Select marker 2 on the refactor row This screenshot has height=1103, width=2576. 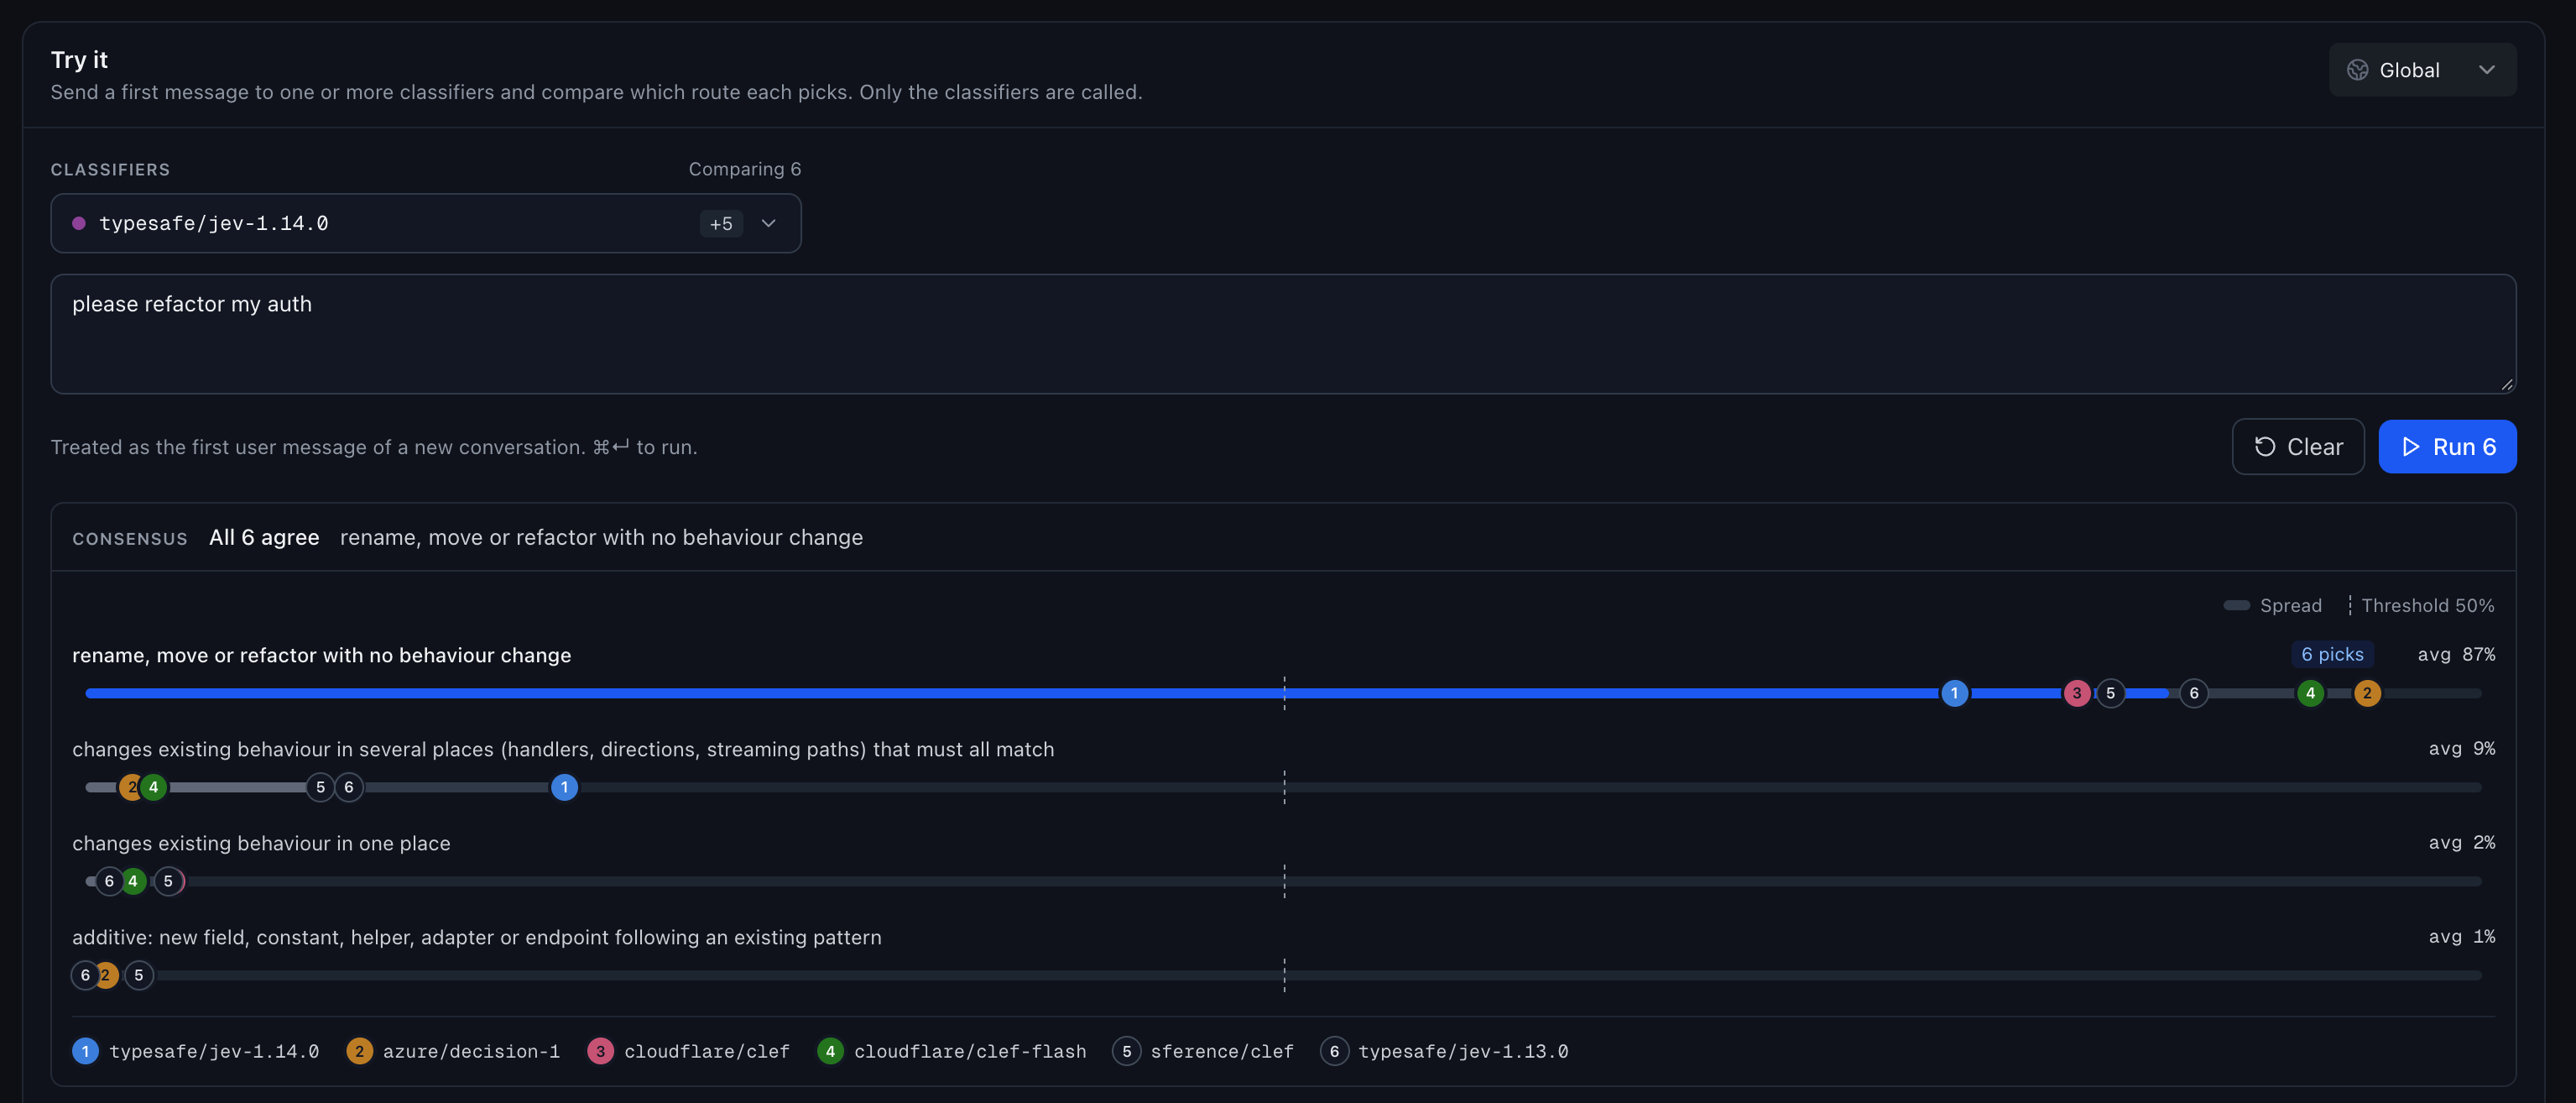point(2366,693)
